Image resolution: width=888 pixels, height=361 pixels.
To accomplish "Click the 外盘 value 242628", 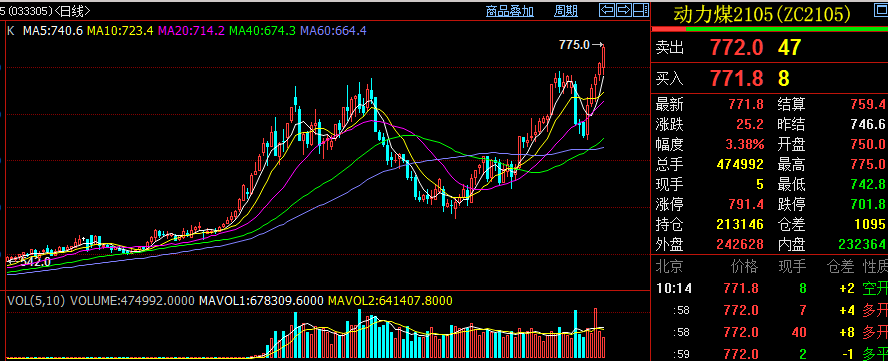I will coord(740,244).
